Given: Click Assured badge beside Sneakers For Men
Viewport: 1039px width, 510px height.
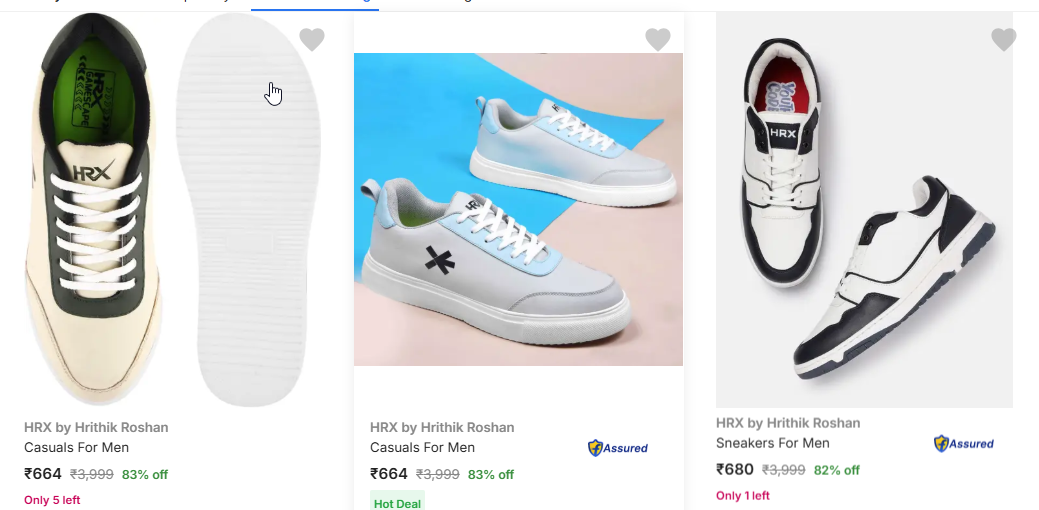Looking at the screenshot, I should point(964,444).
